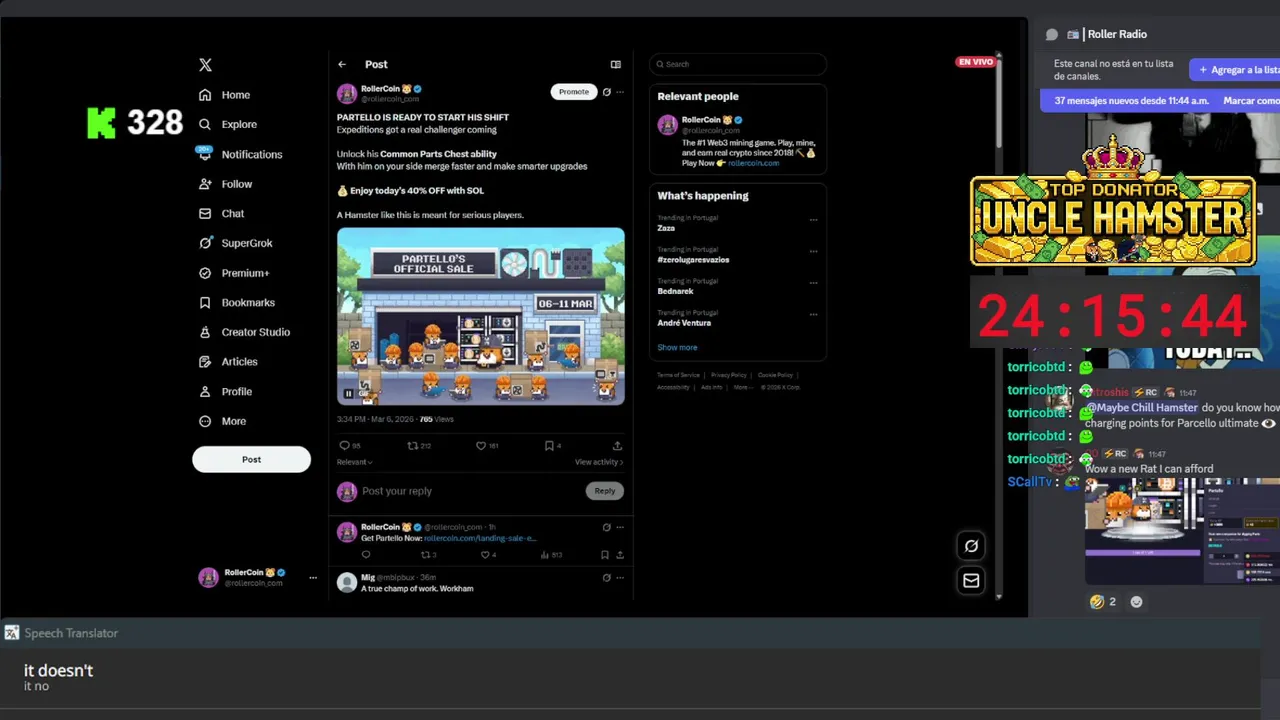Screen dimensions: 1280x720
Task: Pause the GIF in the post image
Action: [x=349, y=394]
